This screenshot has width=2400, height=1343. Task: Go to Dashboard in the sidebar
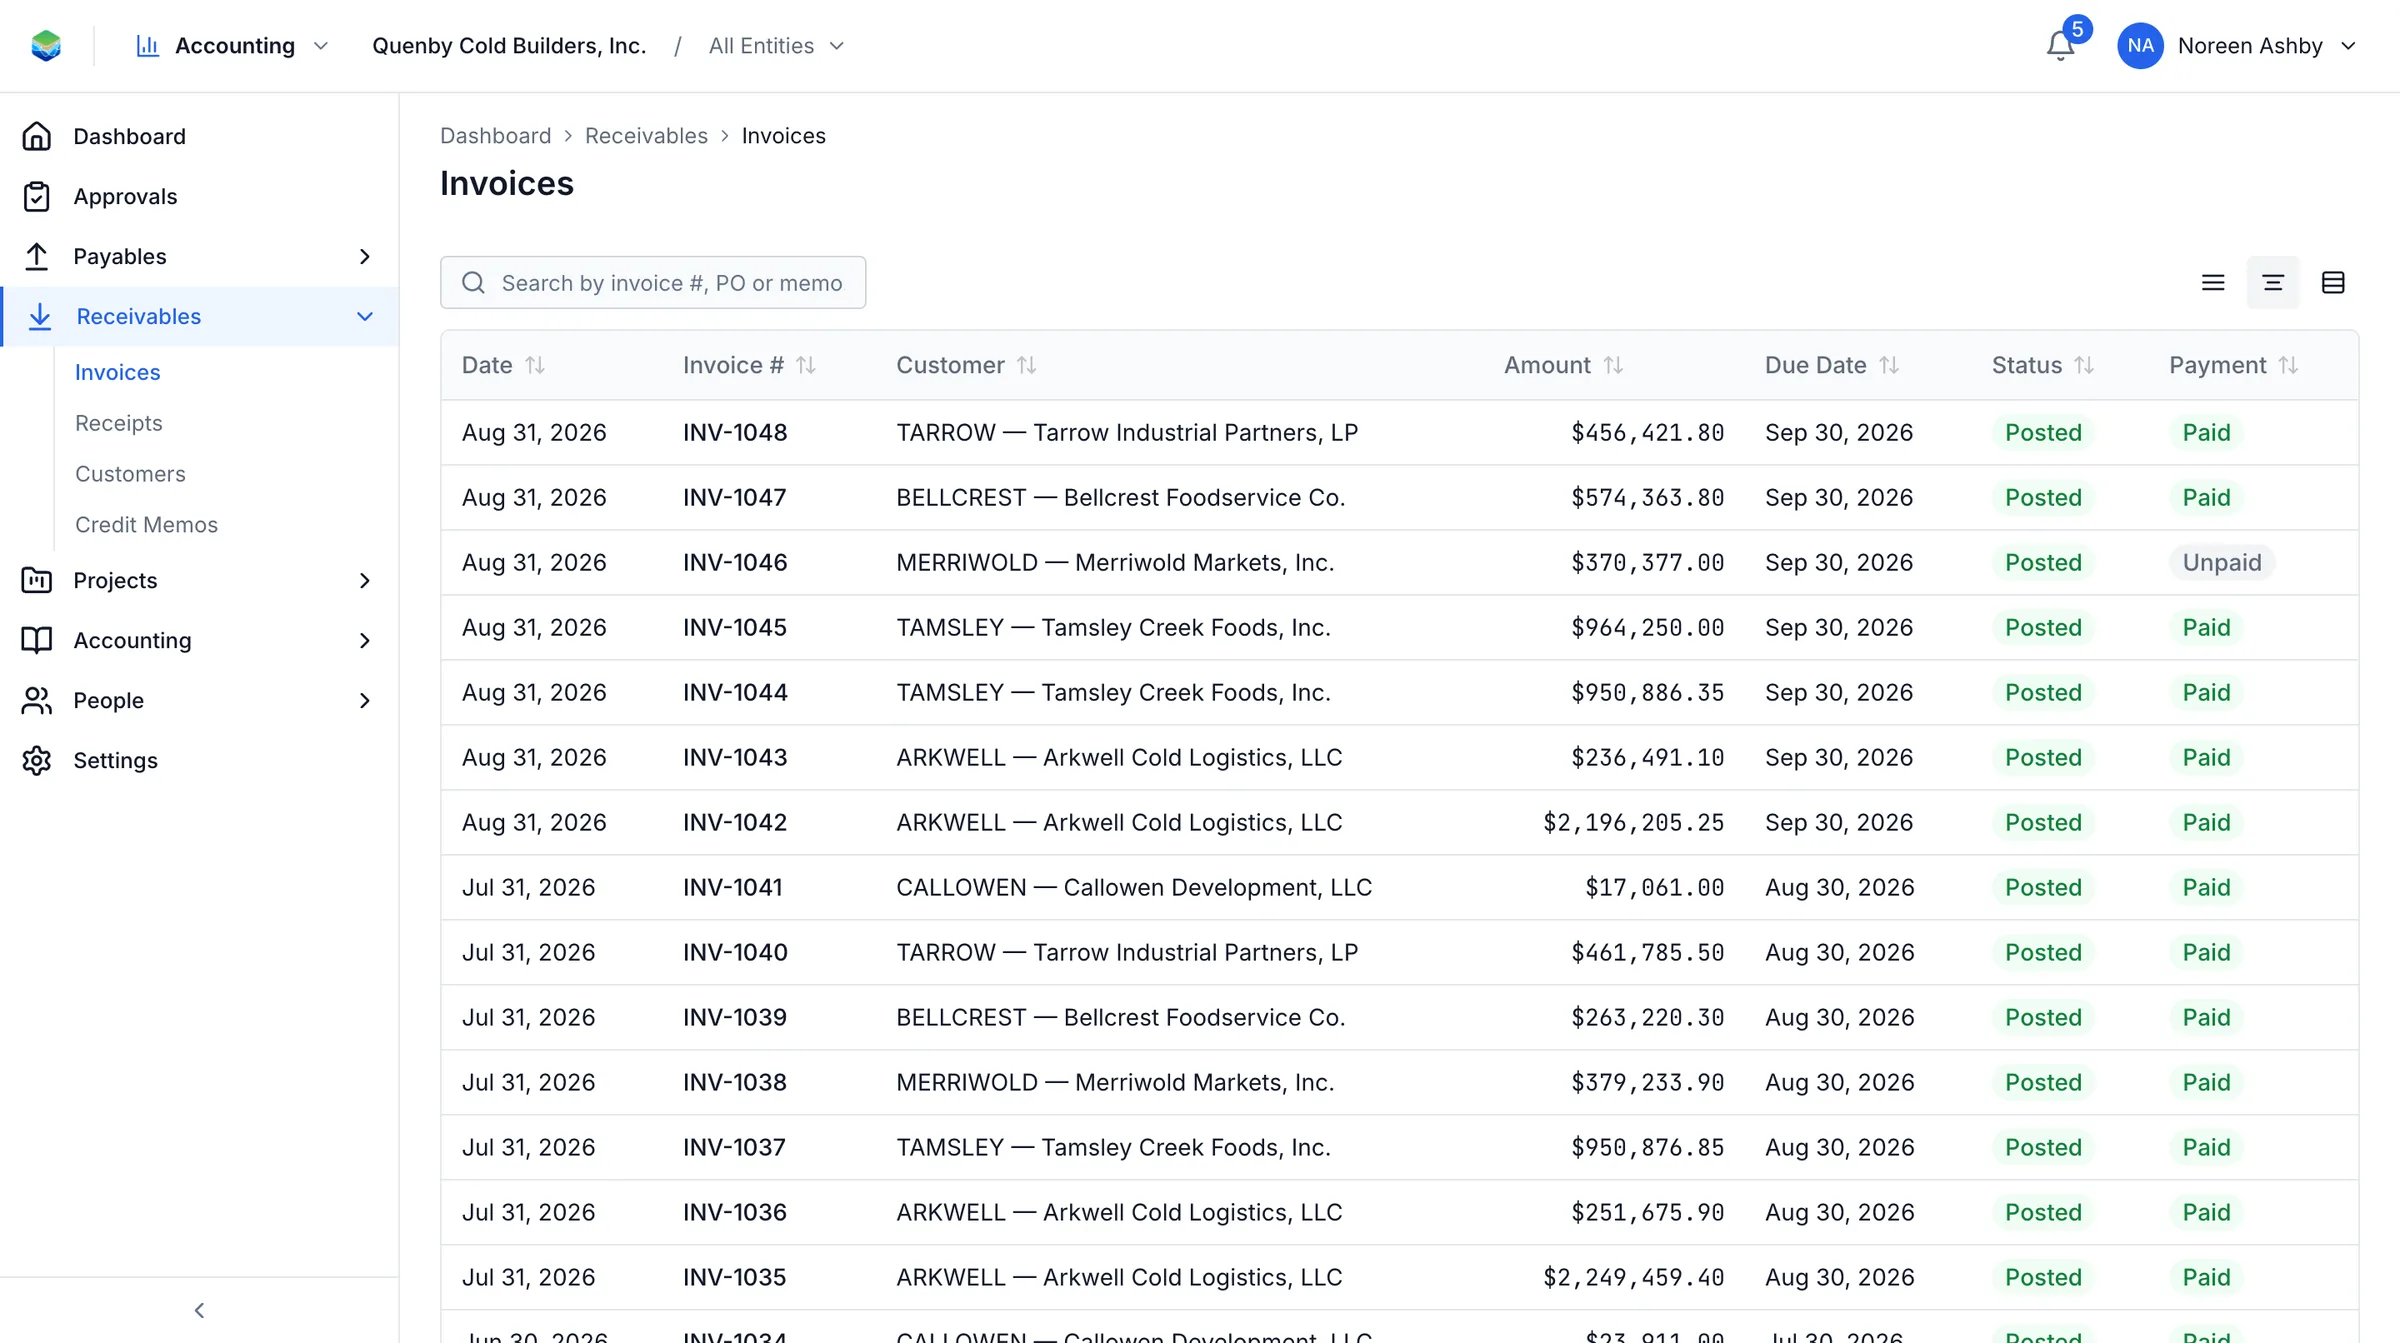tap(129, 136)
